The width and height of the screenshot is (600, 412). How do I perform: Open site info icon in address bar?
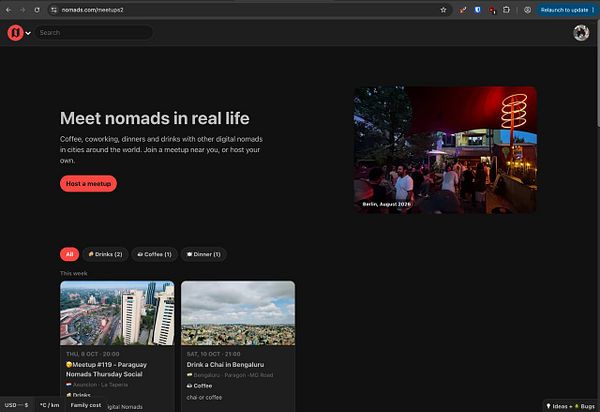pyautogui.click(x=54, y=10)
